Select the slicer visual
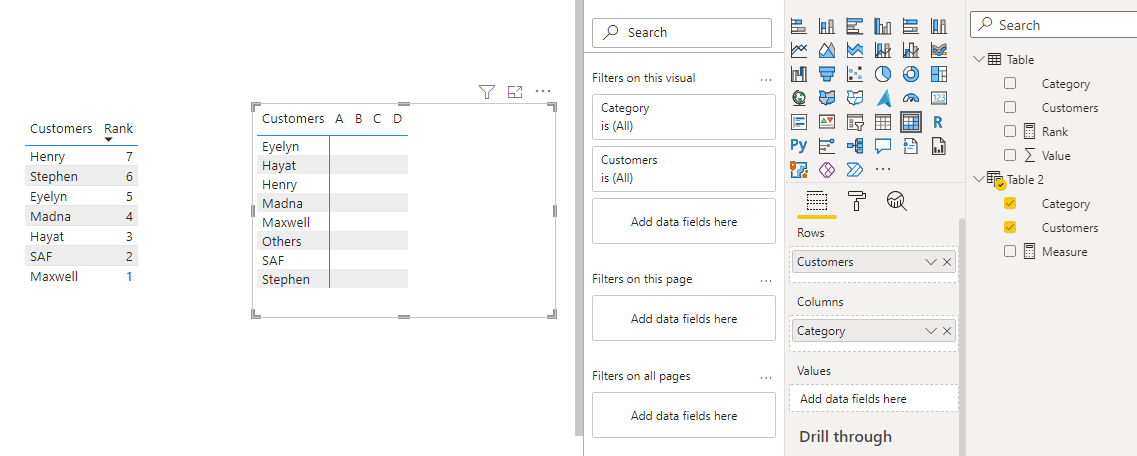The width and height of the screenshot is (1137, 456). 855,122
